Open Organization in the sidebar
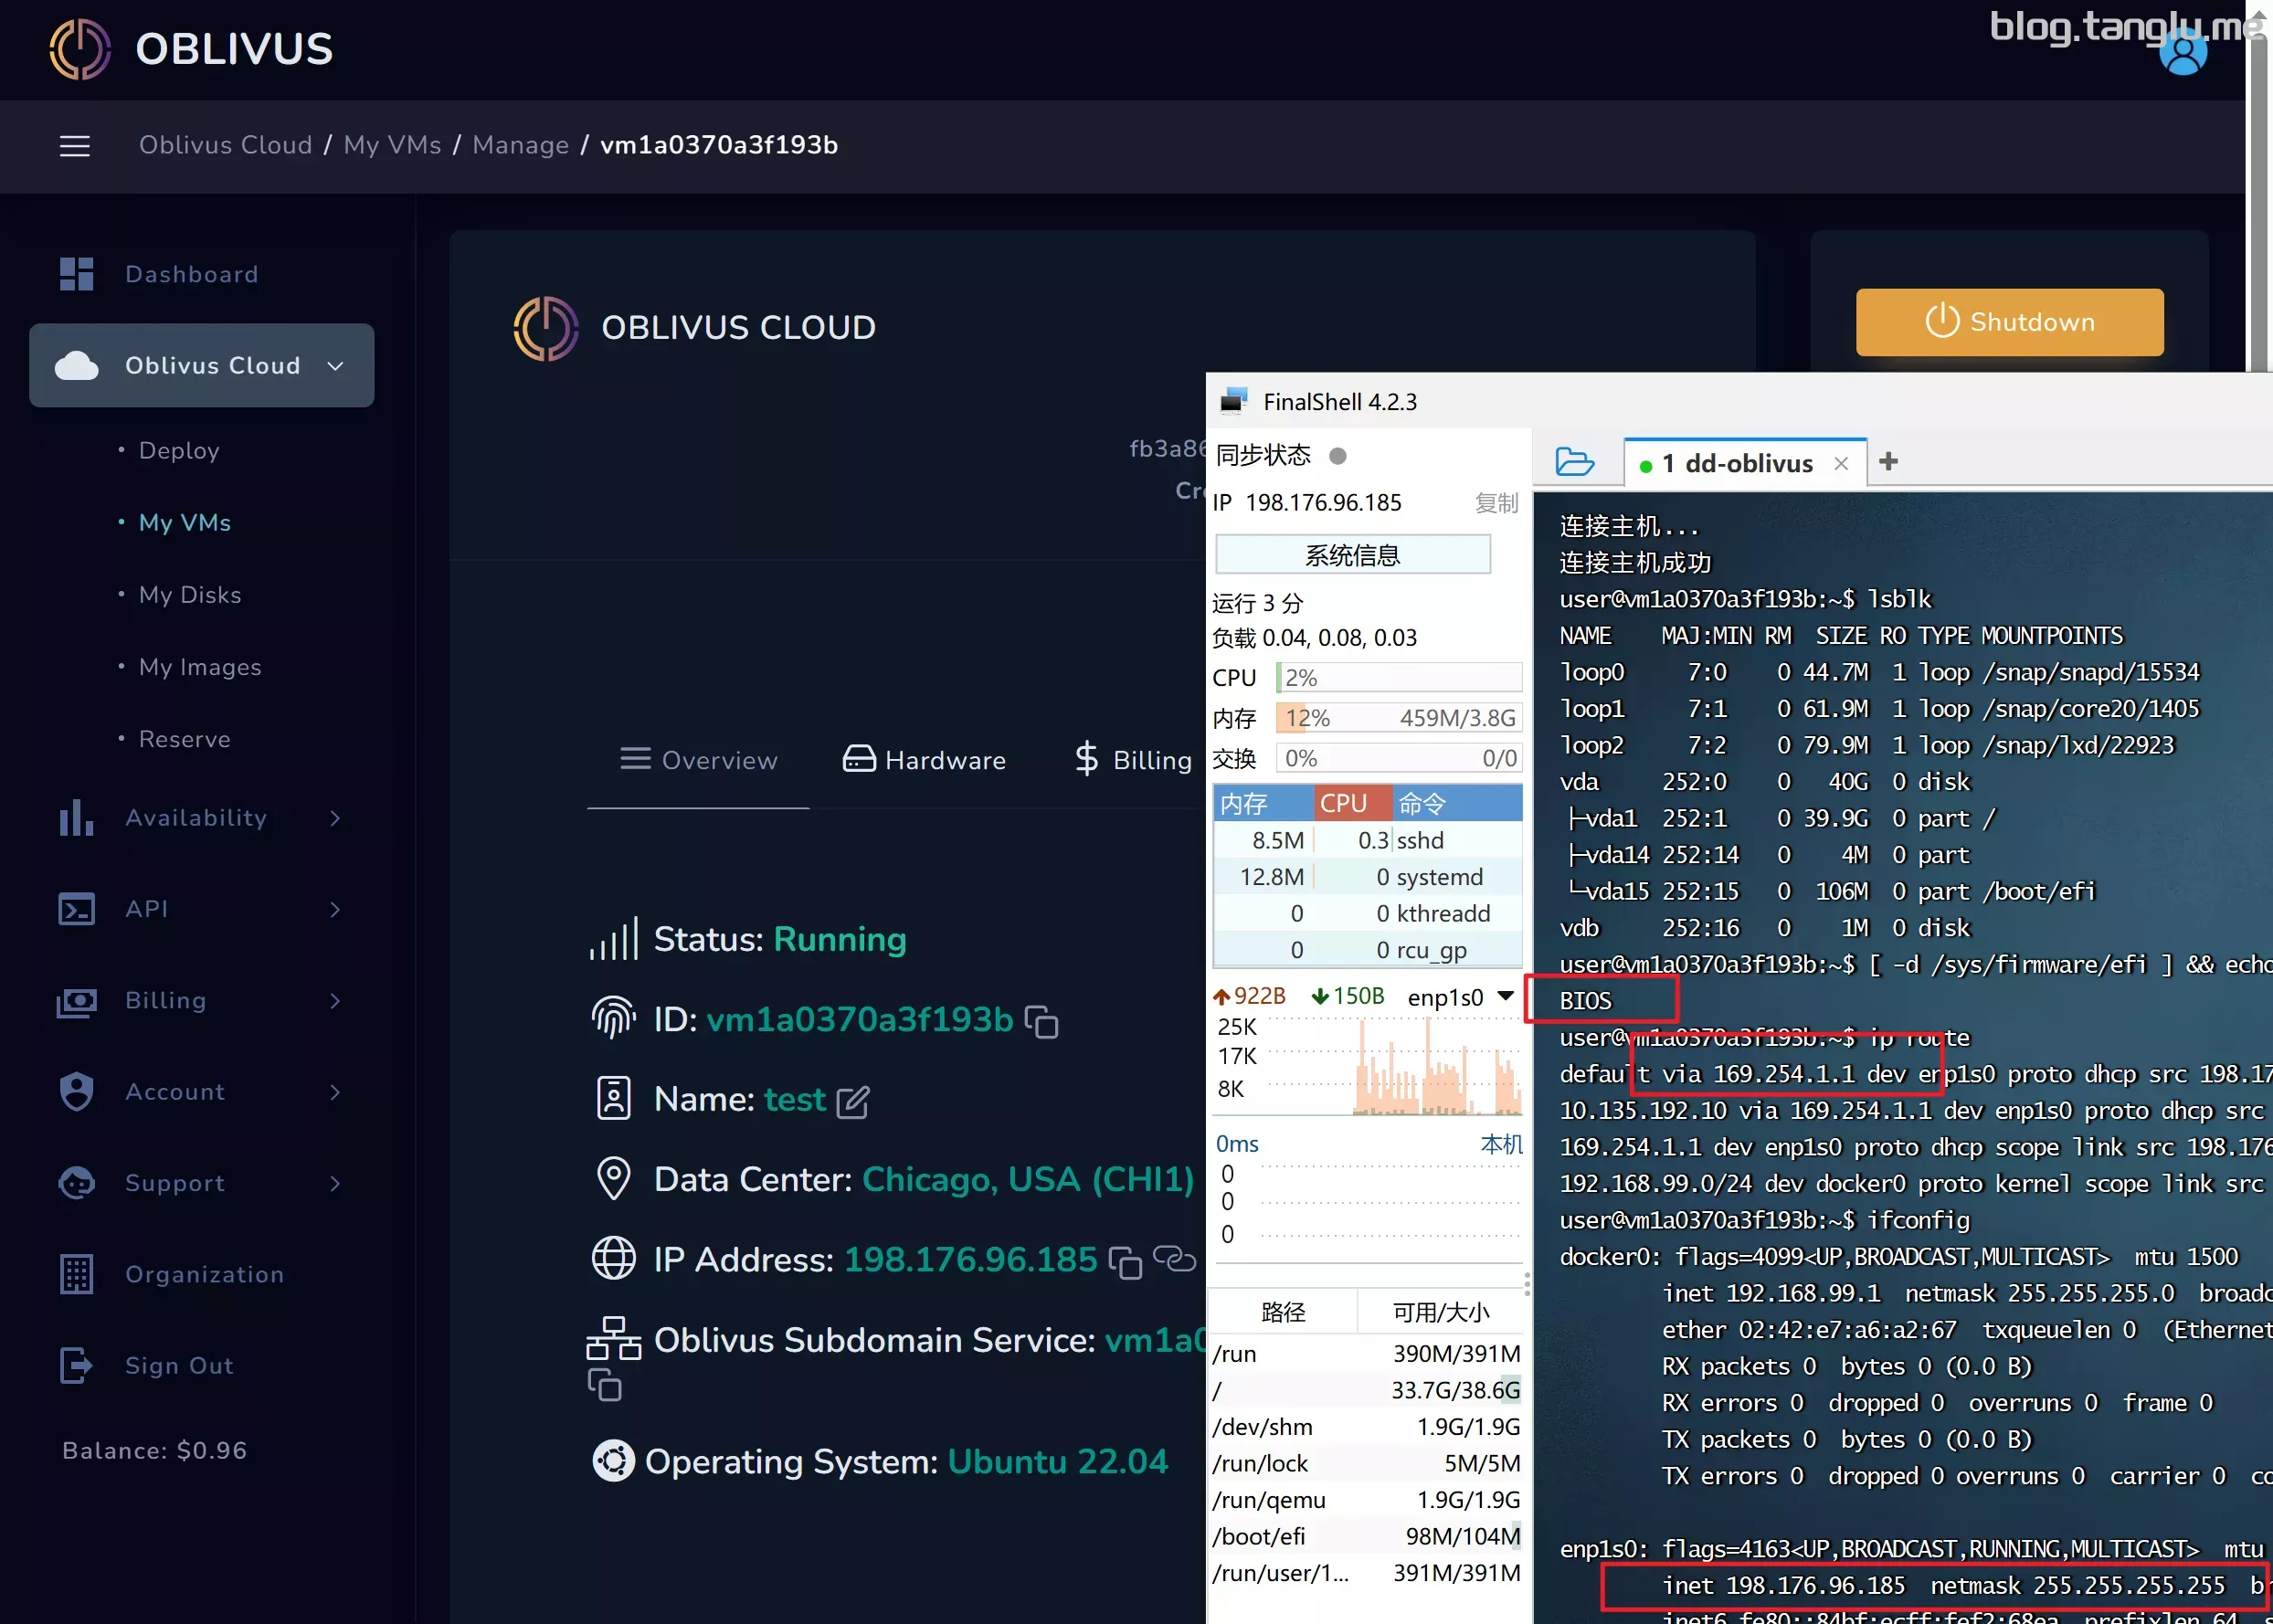The width and height of the screenshot is (2273, 1624). tap(204, 1274)
